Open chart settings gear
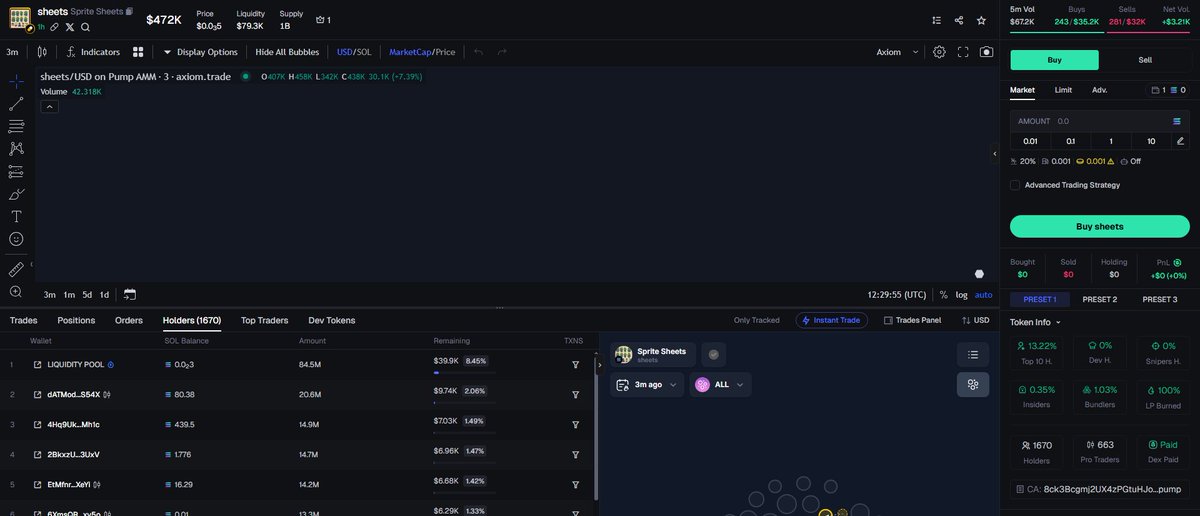The image size is (1200, 516). 939,52
